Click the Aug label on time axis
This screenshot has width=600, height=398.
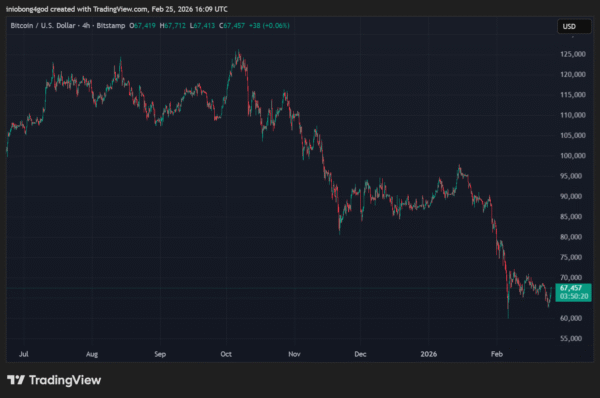92,354
